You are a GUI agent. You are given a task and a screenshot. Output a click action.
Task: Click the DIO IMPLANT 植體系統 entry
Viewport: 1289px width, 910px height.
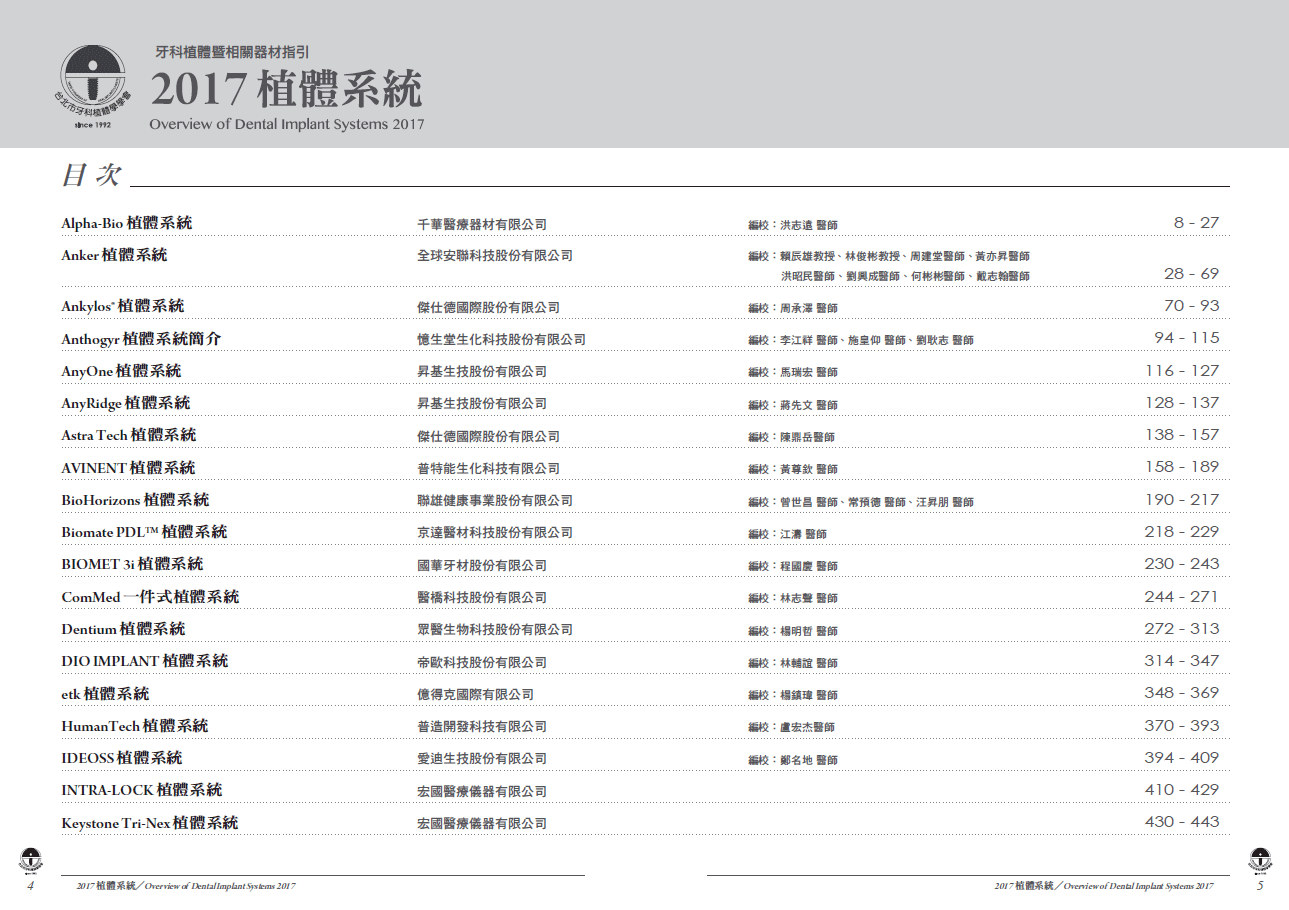pos(144,661)
